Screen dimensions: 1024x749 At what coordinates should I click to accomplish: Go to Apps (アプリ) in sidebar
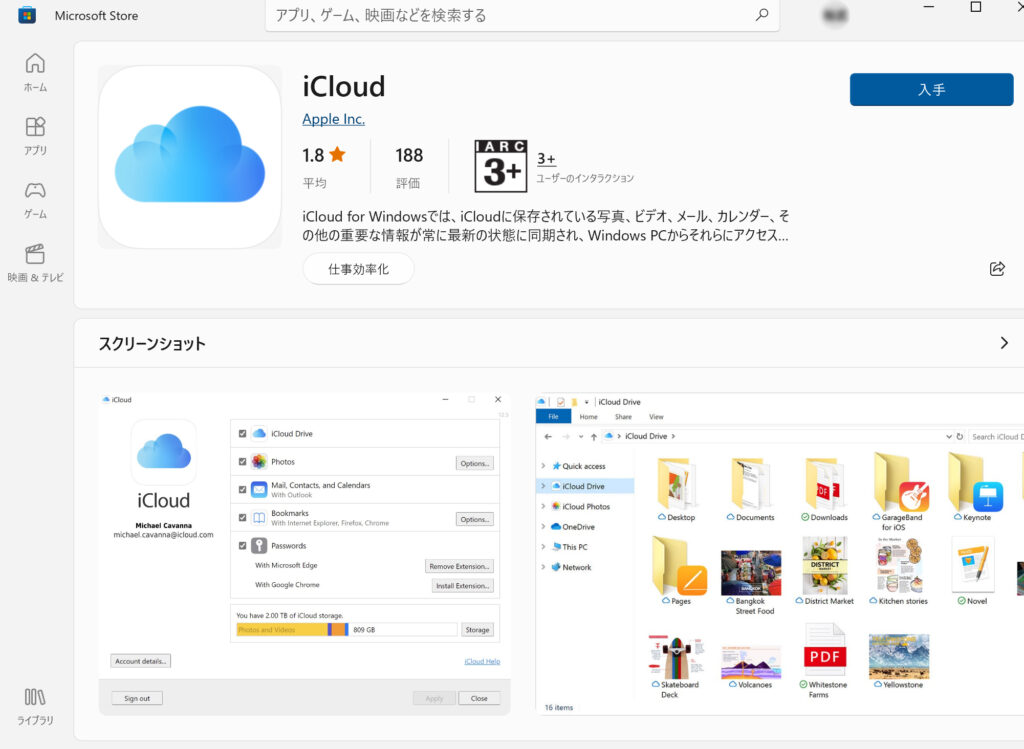[x=35, y=136]
